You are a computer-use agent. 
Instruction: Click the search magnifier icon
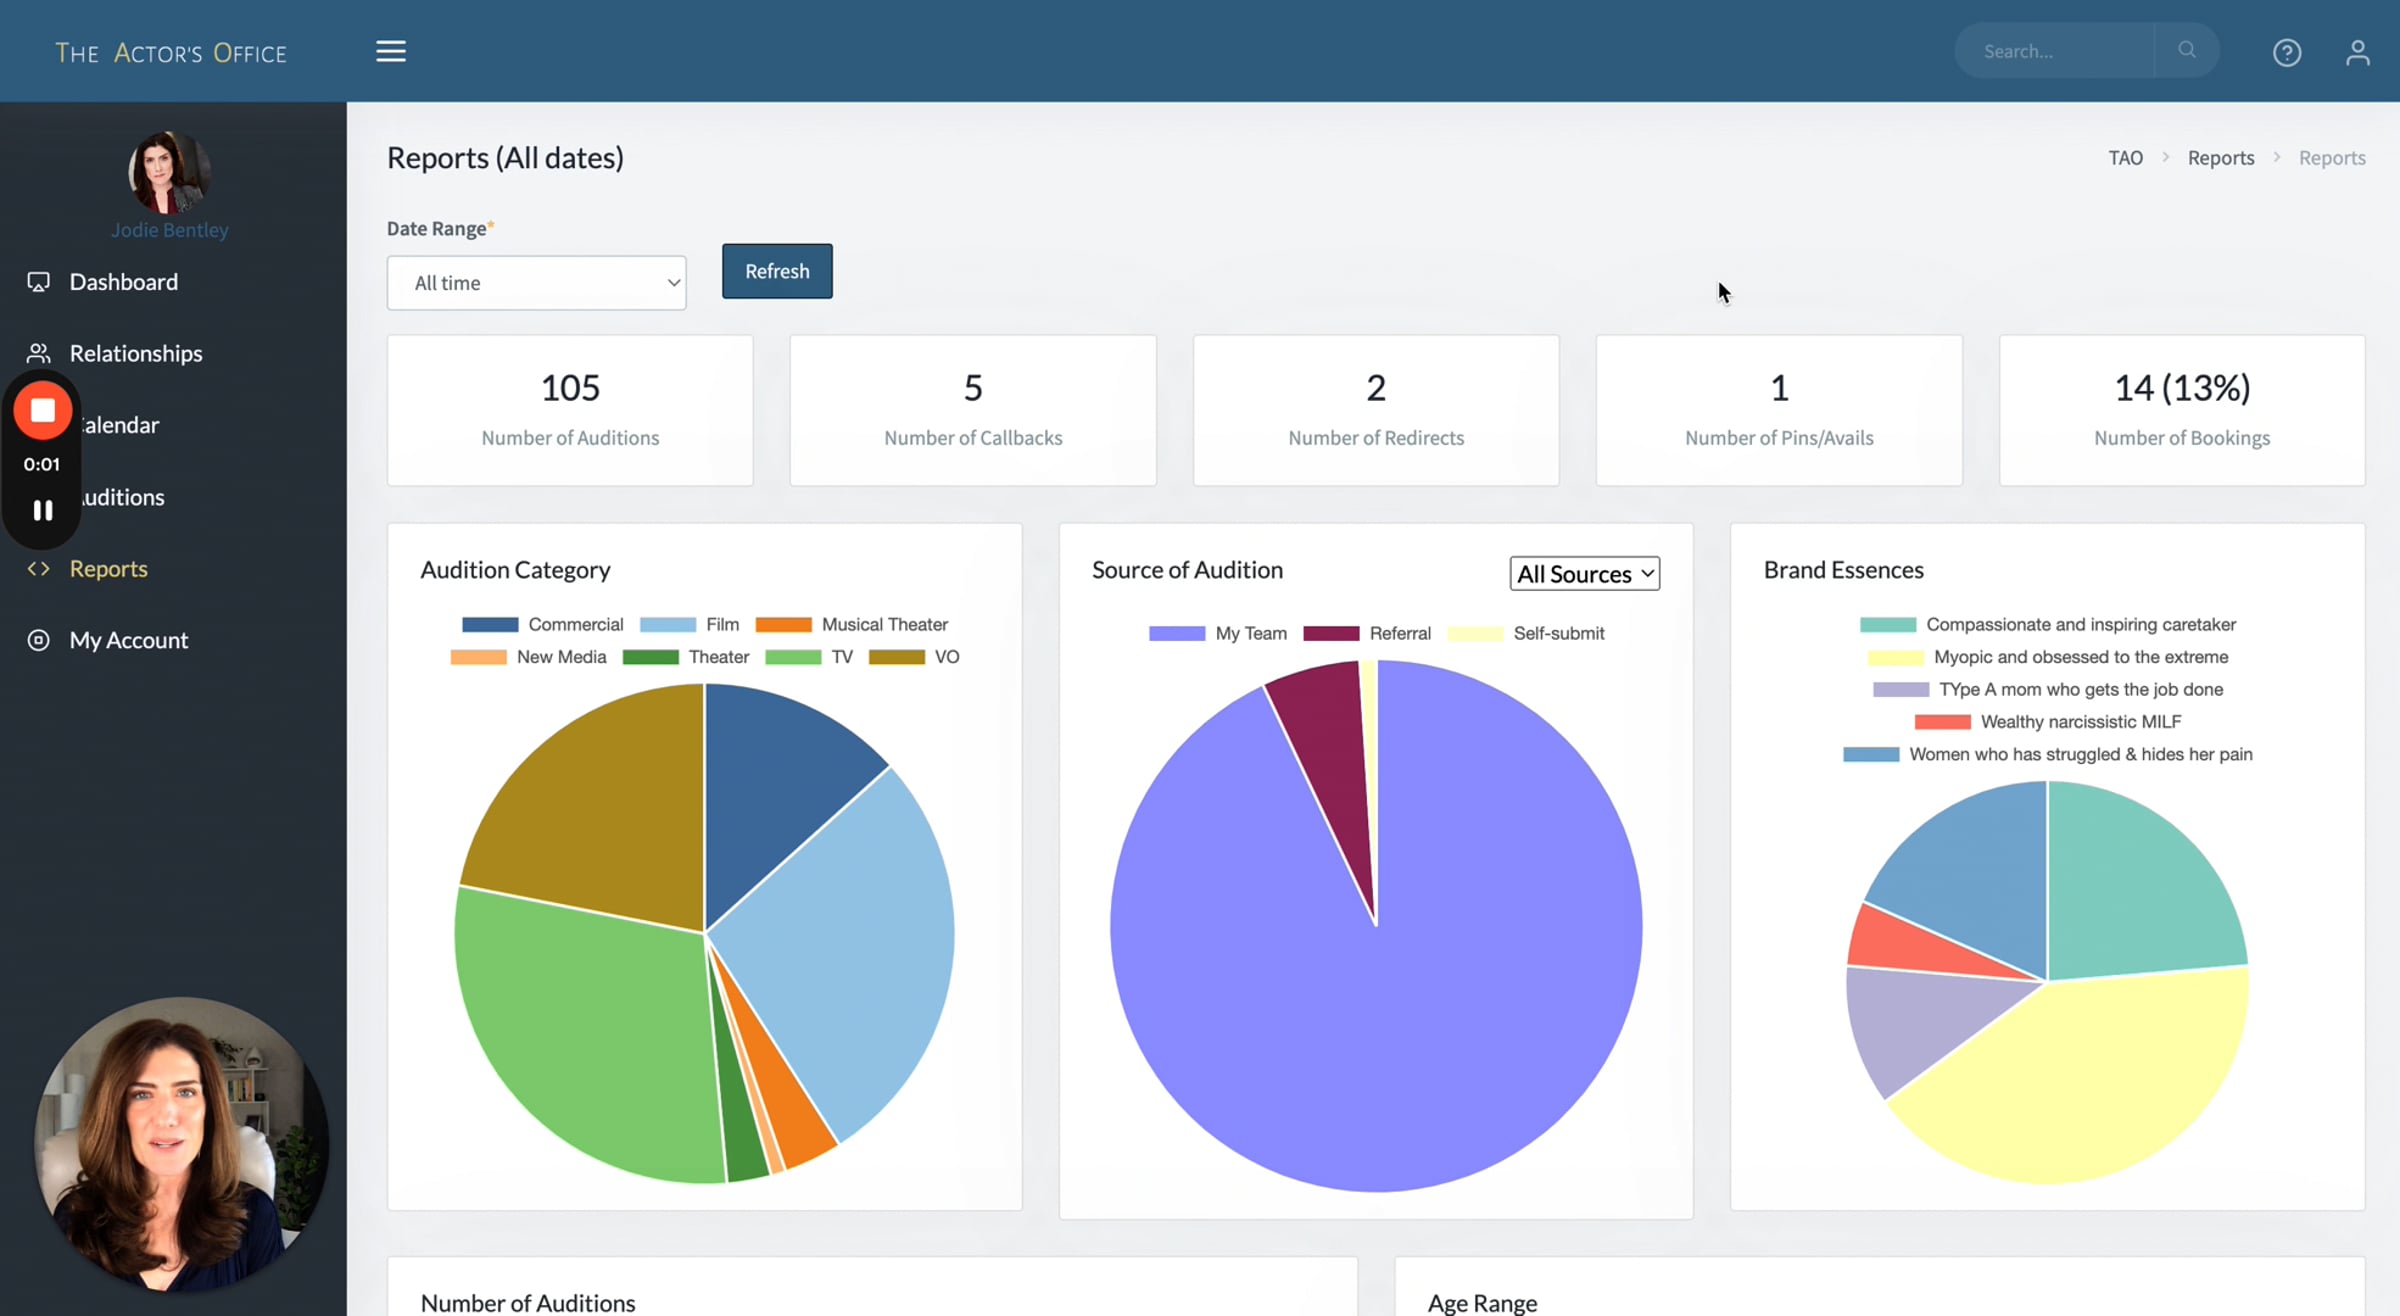2187,50
